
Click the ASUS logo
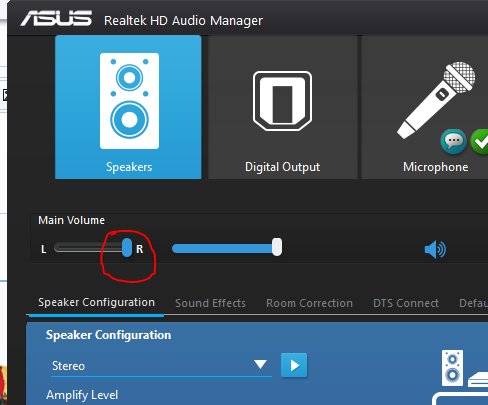(x=56, y=18)
